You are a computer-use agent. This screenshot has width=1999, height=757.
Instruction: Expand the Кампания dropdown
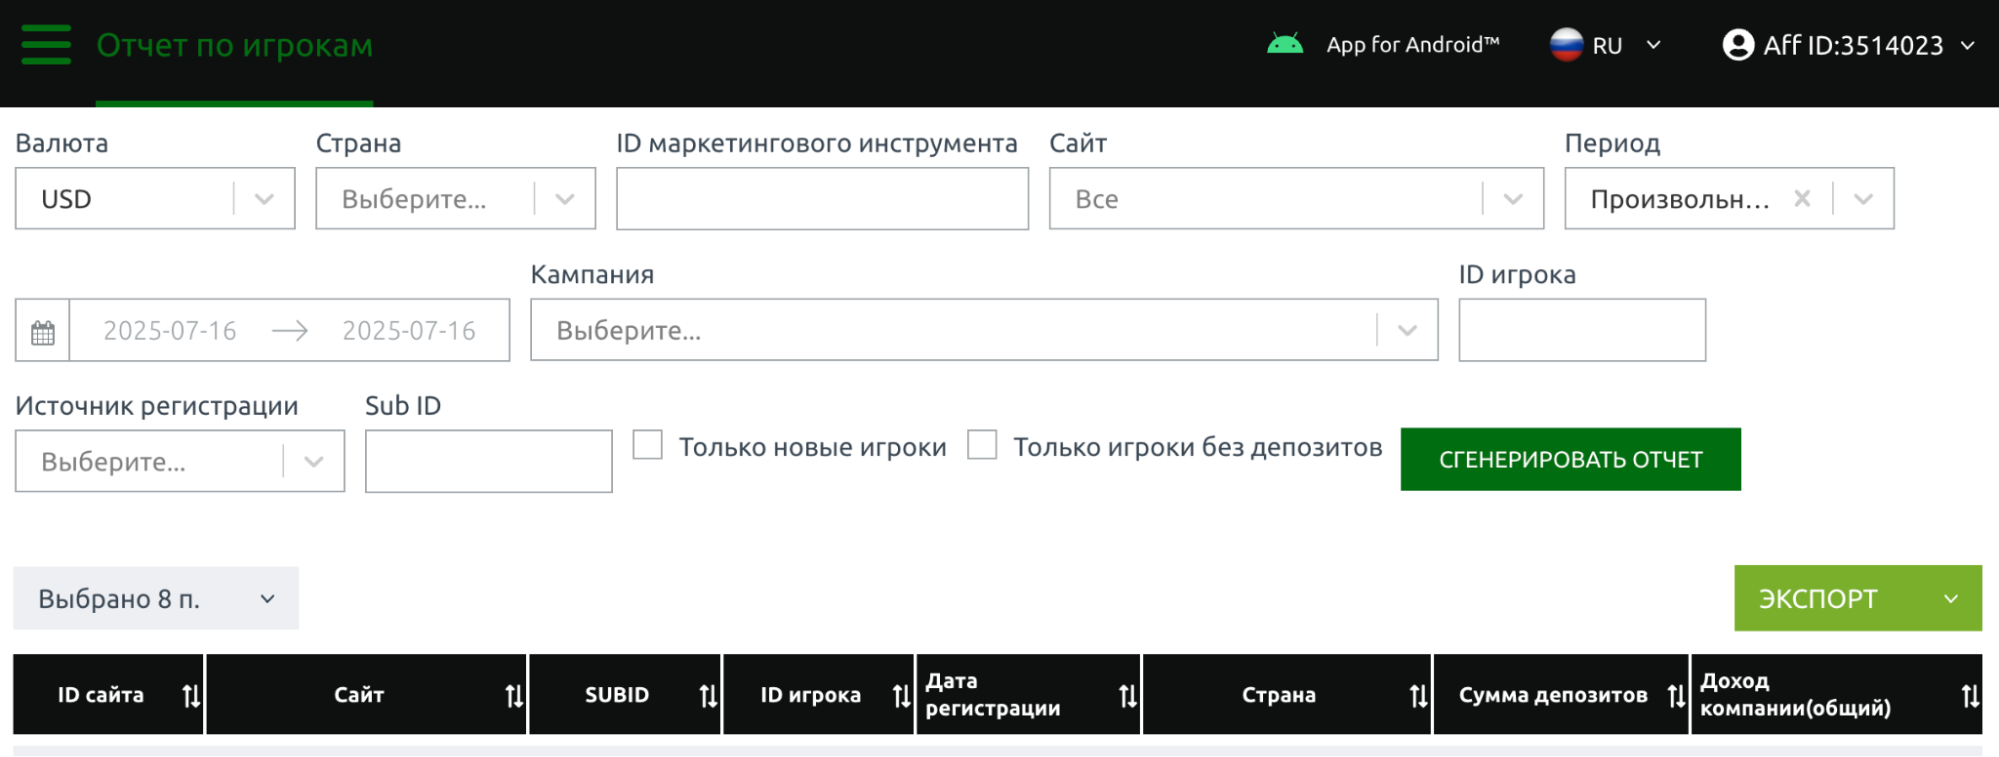[1407, 331]
